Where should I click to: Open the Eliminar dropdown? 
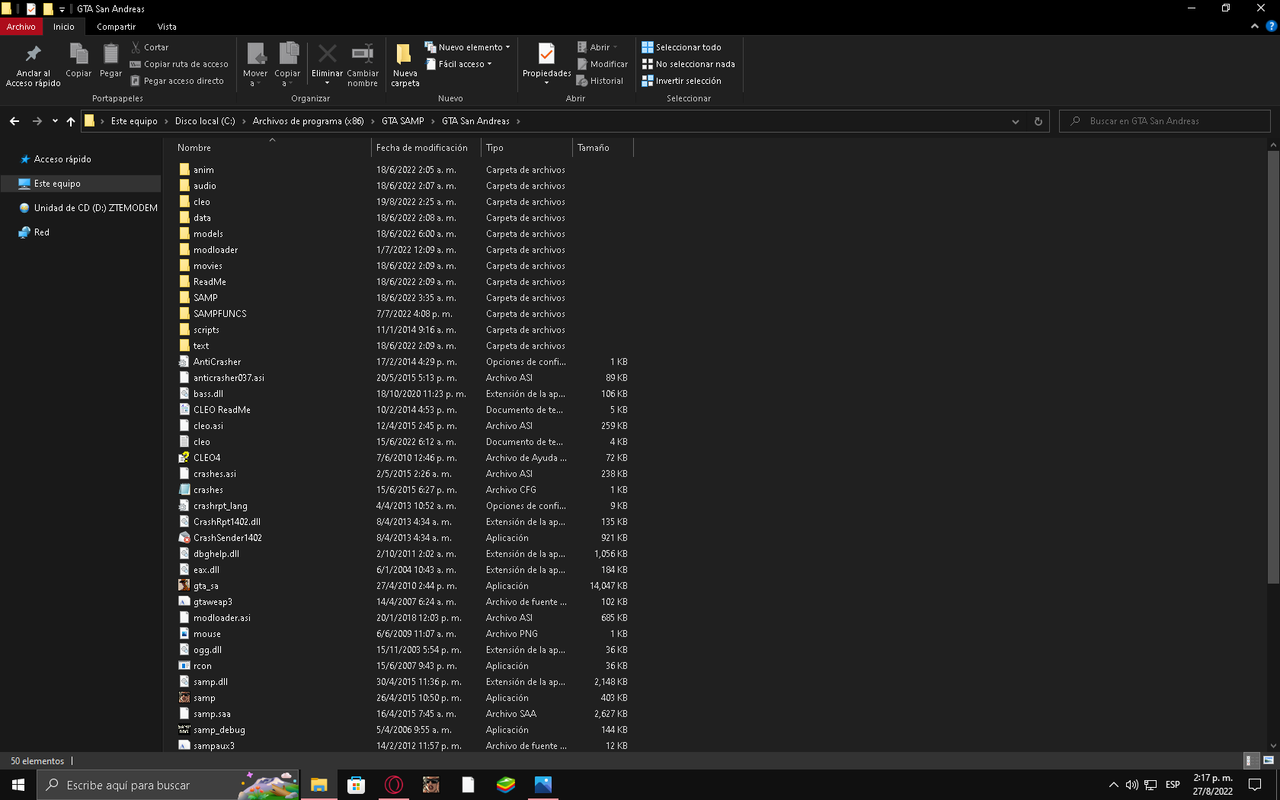tap(327, 82)
